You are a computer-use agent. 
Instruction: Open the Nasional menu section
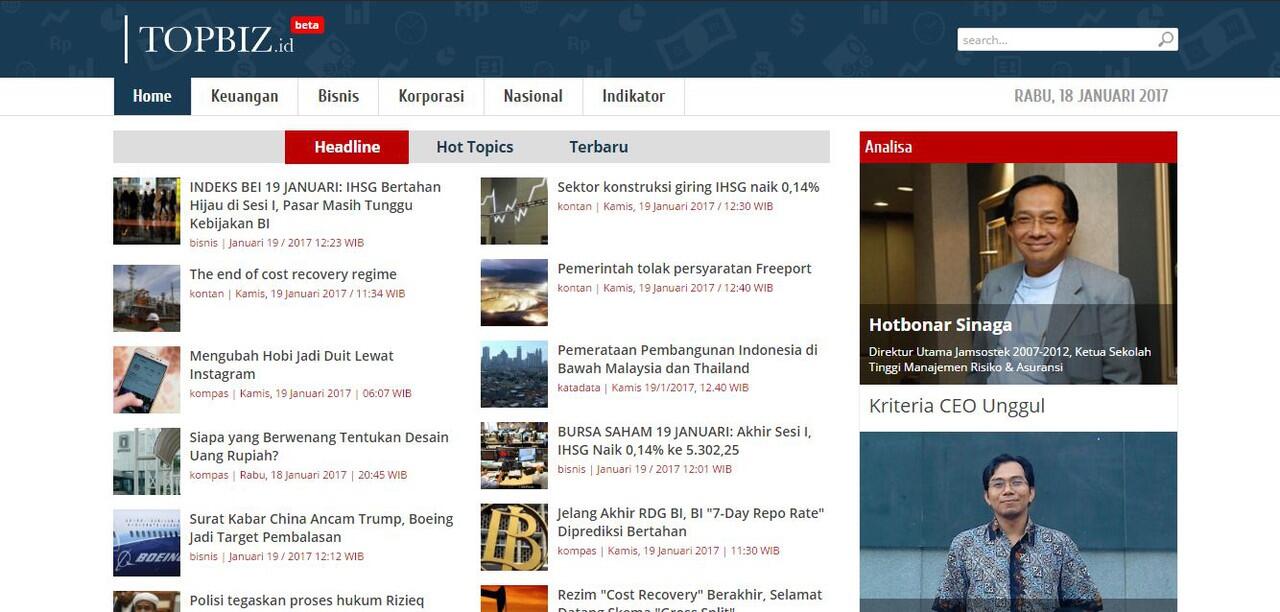click(533, 96)
